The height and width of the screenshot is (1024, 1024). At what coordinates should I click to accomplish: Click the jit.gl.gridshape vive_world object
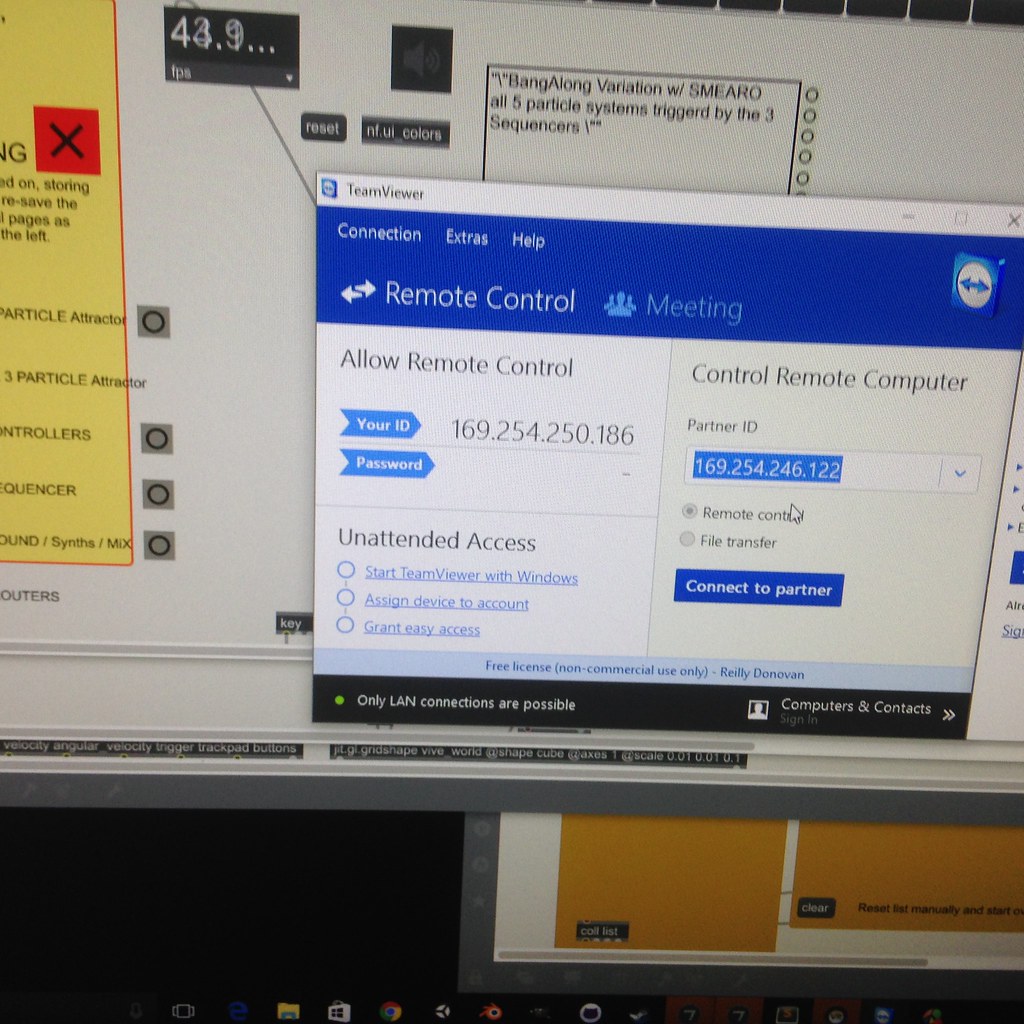coord(538,755)
